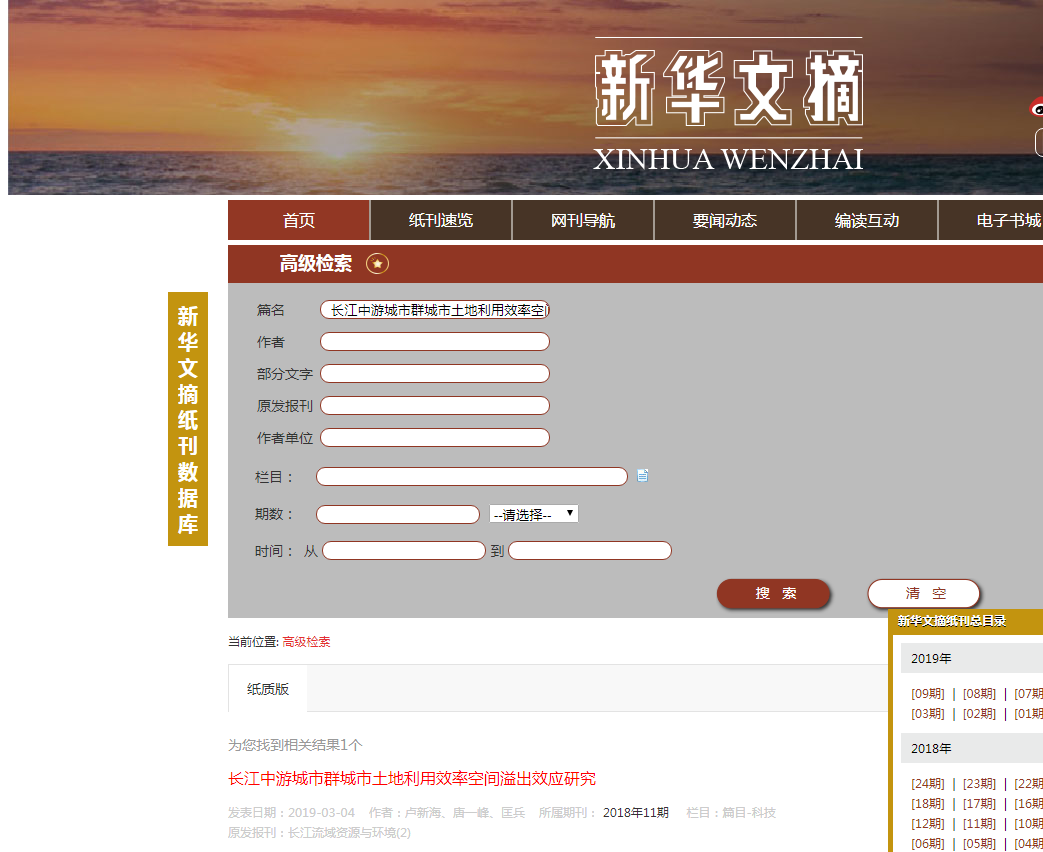Open 2018年 [12期] in the directory
This screenshot has height=852, width=1043.
[927, 823]
